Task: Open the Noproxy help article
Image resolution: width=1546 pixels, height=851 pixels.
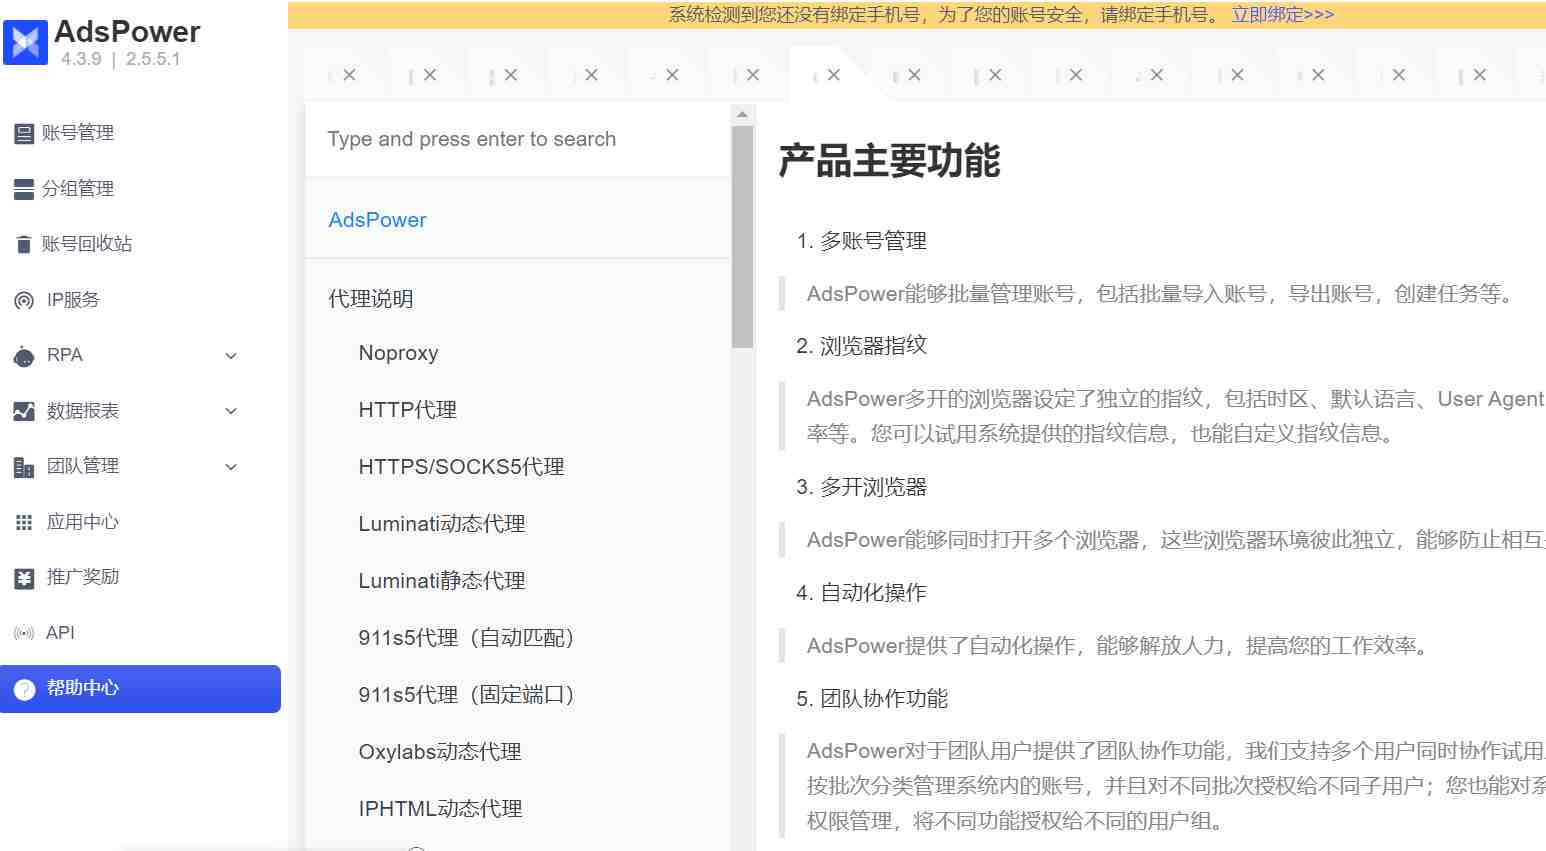Action: 398,353
